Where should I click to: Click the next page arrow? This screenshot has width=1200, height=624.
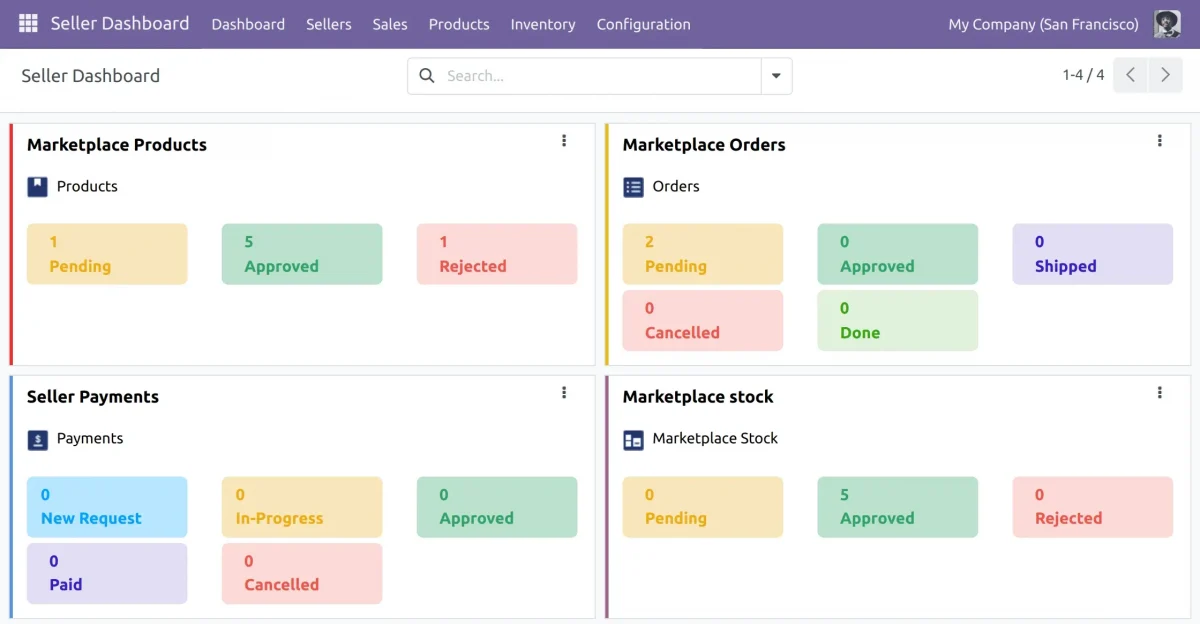pos(1165,74)
